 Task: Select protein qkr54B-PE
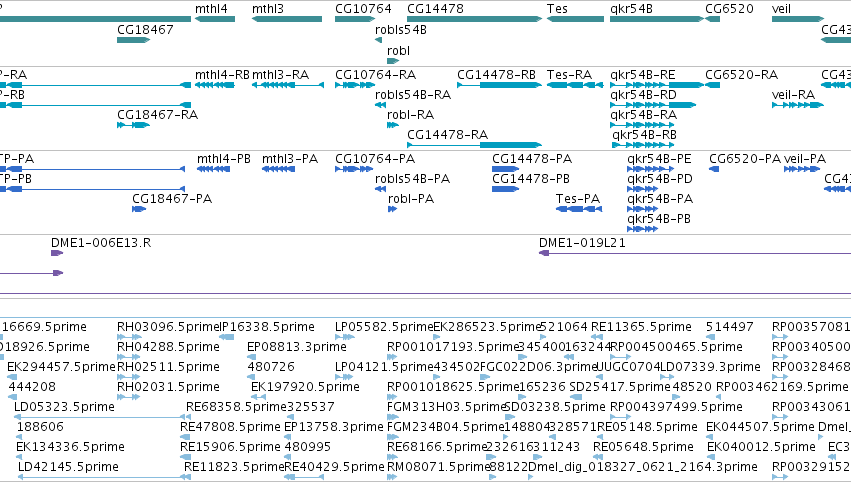659,159
